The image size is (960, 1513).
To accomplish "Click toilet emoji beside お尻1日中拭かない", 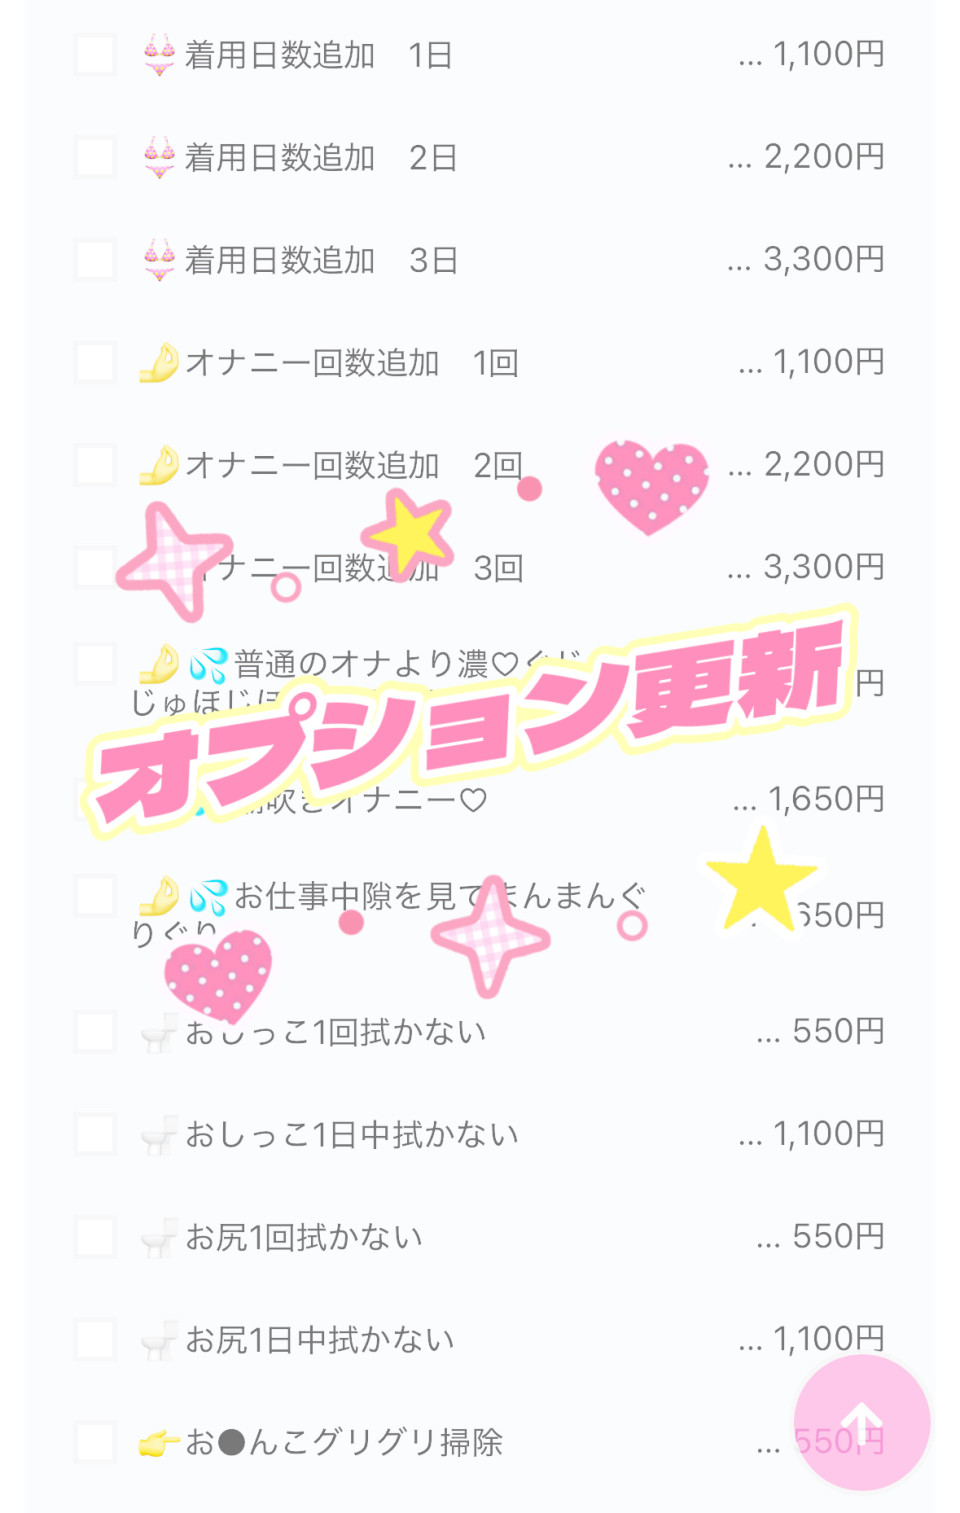I will click(160, 1340).
